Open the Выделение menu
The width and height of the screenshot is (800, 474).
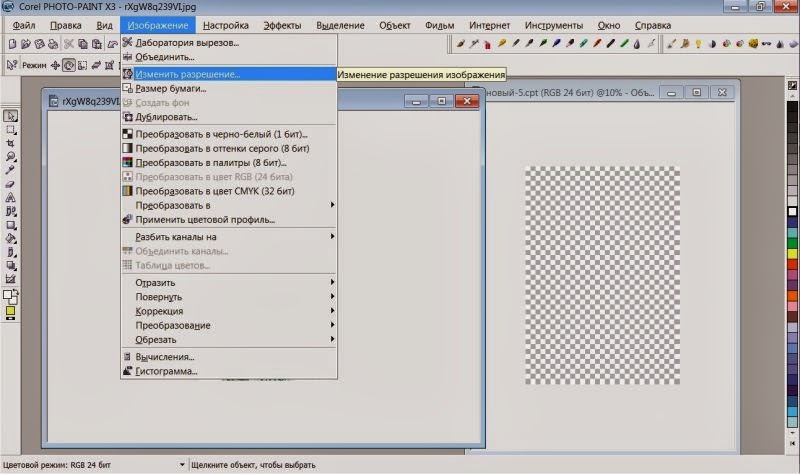pos(340,26)
